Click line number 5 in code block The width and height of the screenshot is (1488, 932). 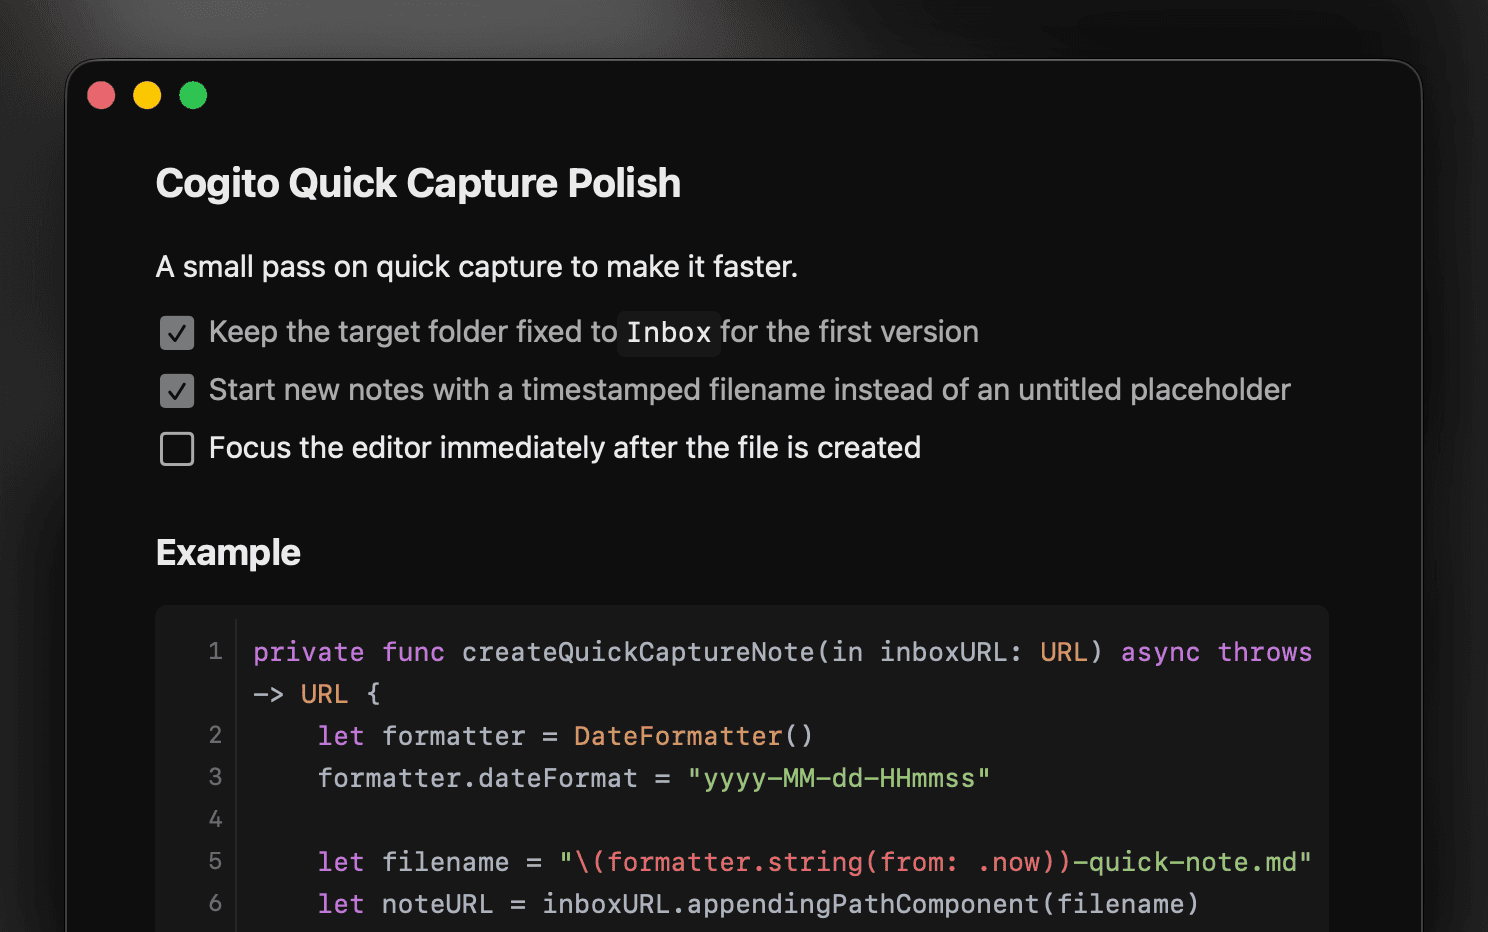pos(215,862)
